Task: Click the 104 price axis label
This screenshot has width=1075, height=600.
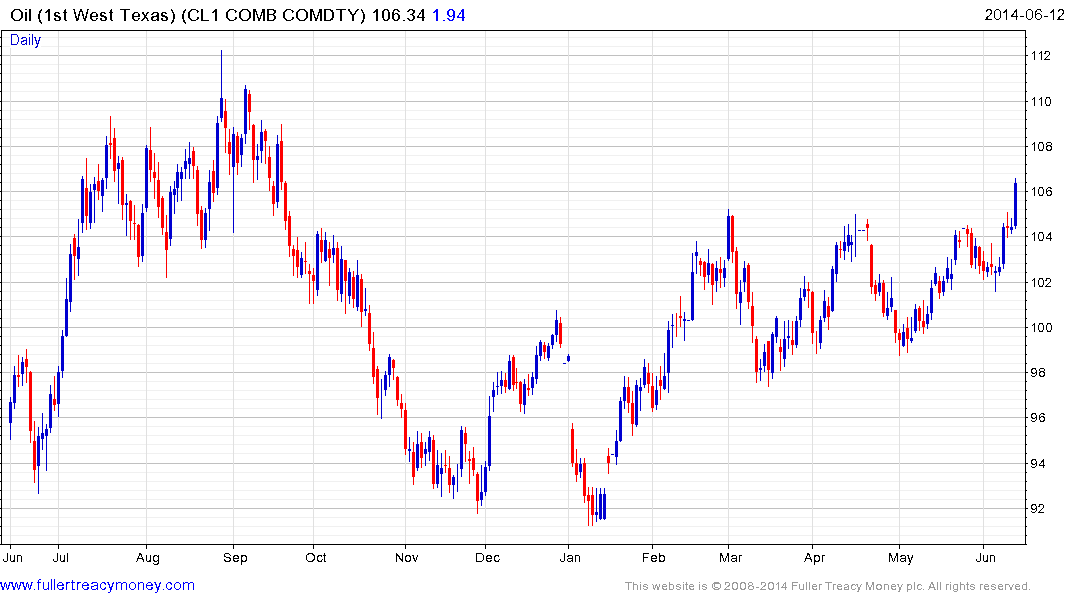Action: pyautogui.click(x=1041, y=237)
